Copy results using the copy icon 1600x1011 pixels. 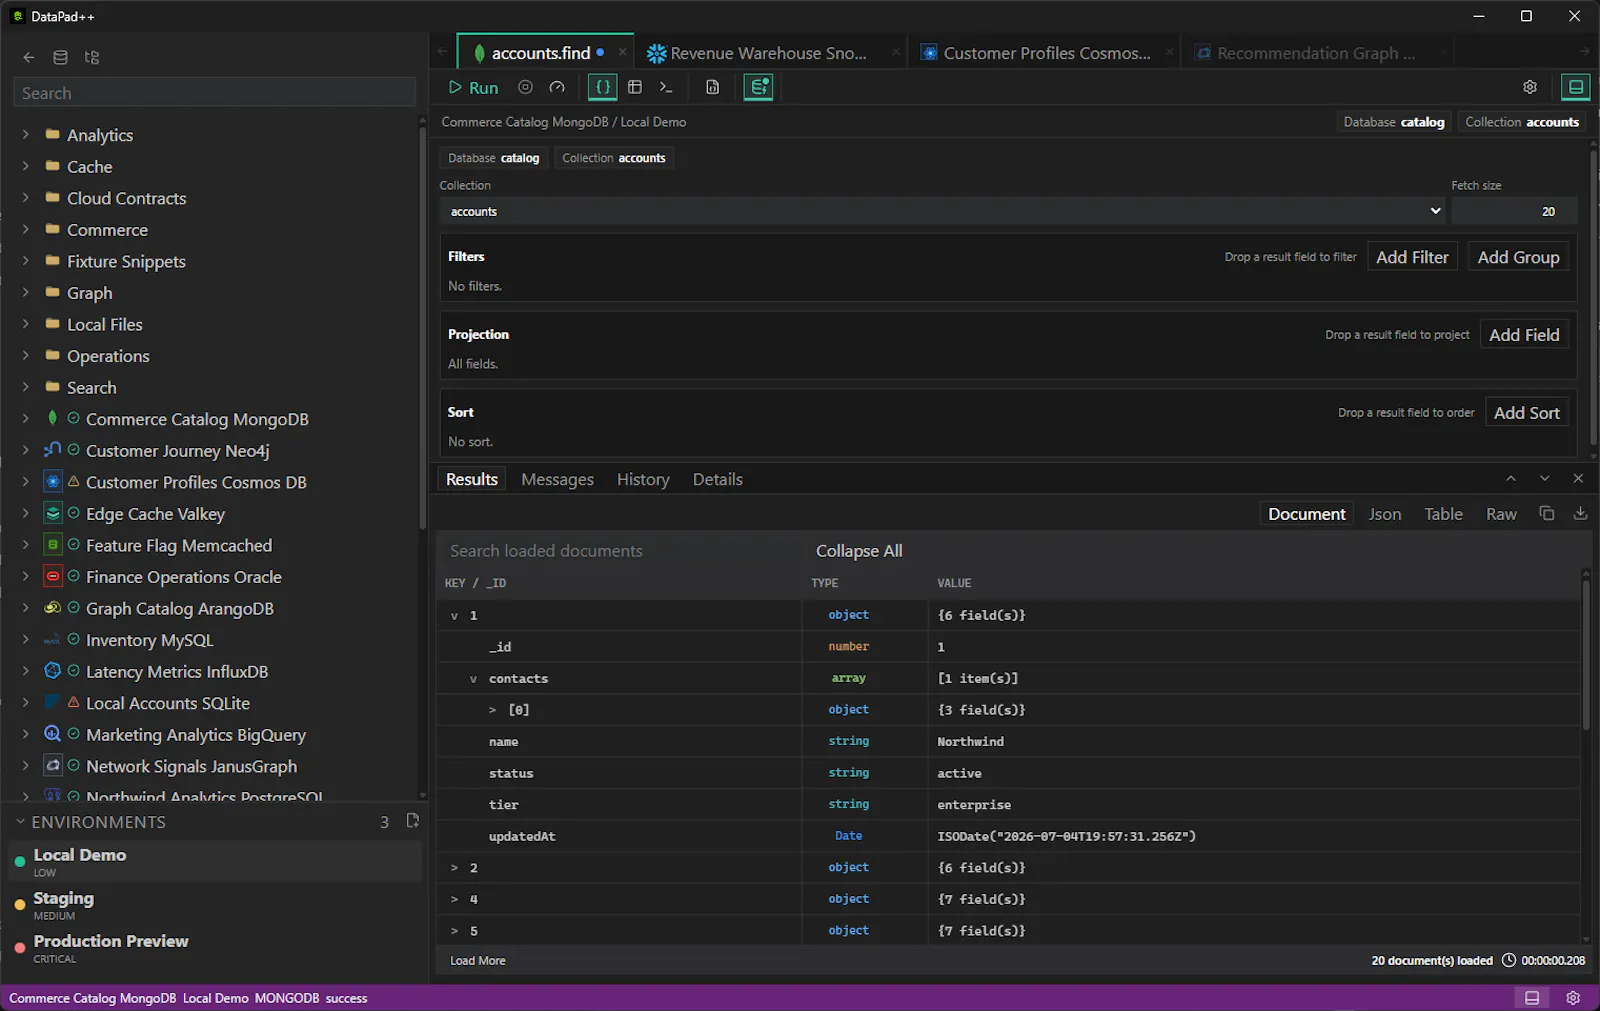pyautogui.click(x=1547, y=513)
